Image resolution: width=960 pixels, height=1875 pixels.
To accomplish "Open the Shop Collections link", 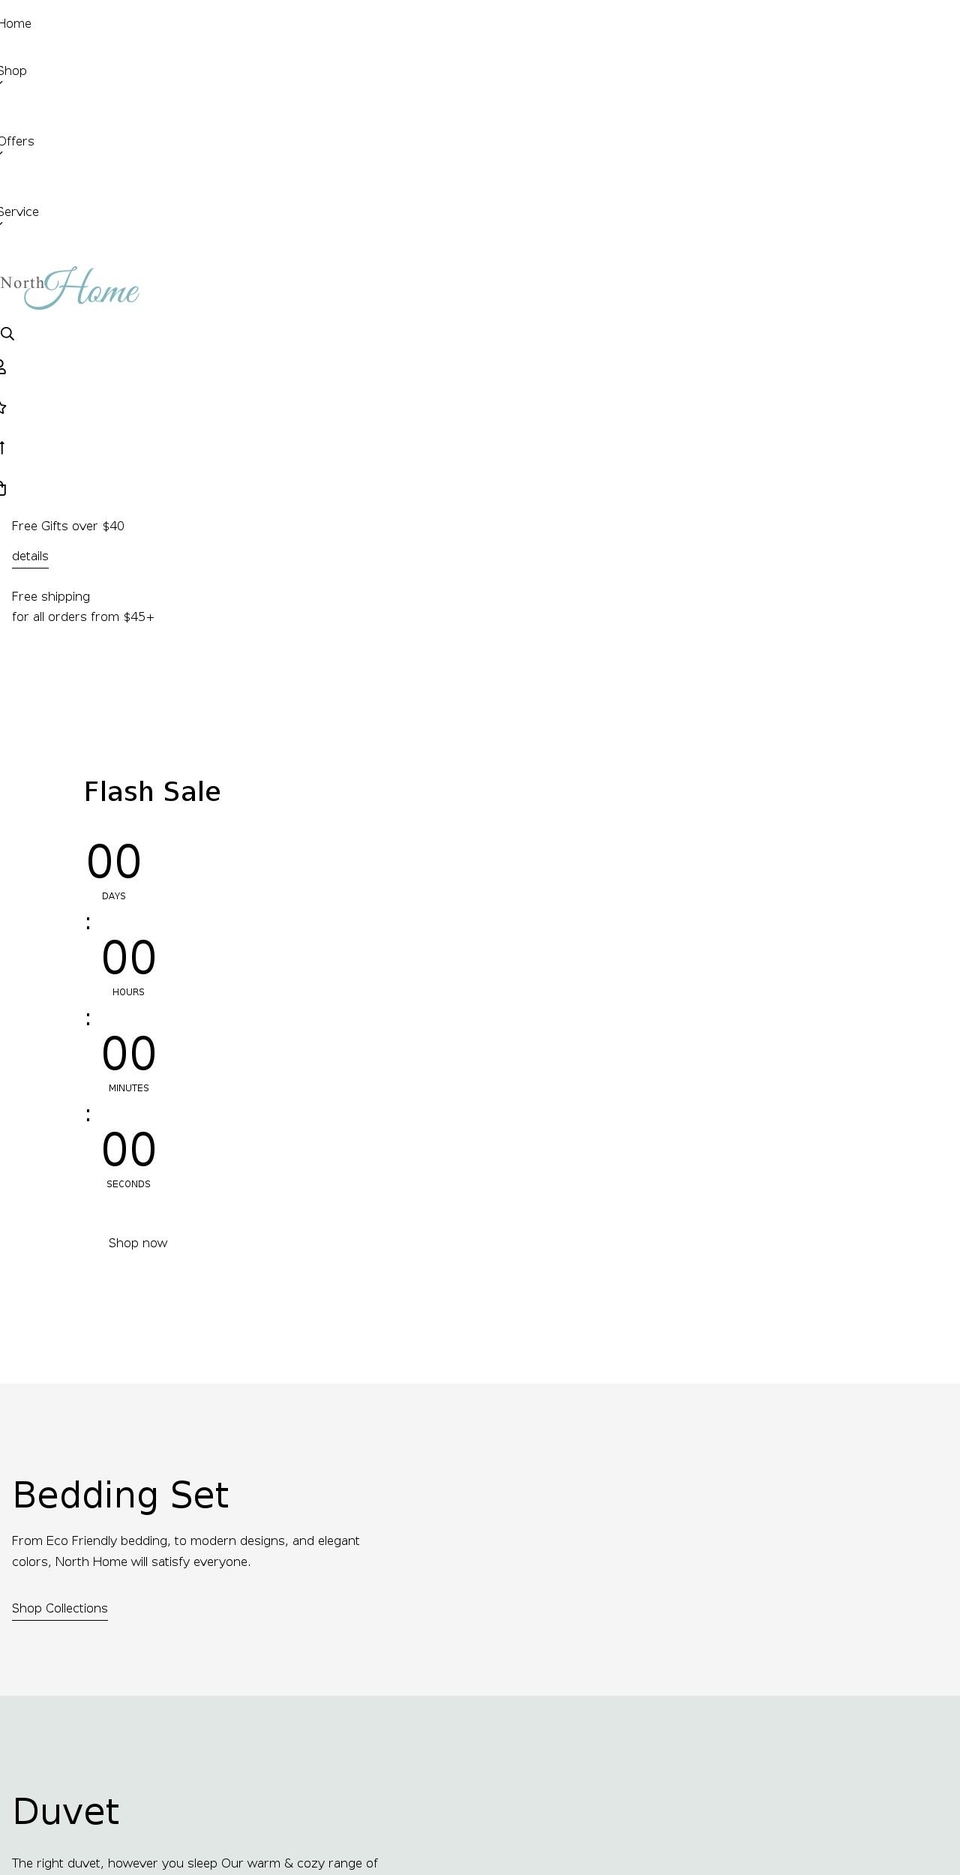I will click(59, 1608).
